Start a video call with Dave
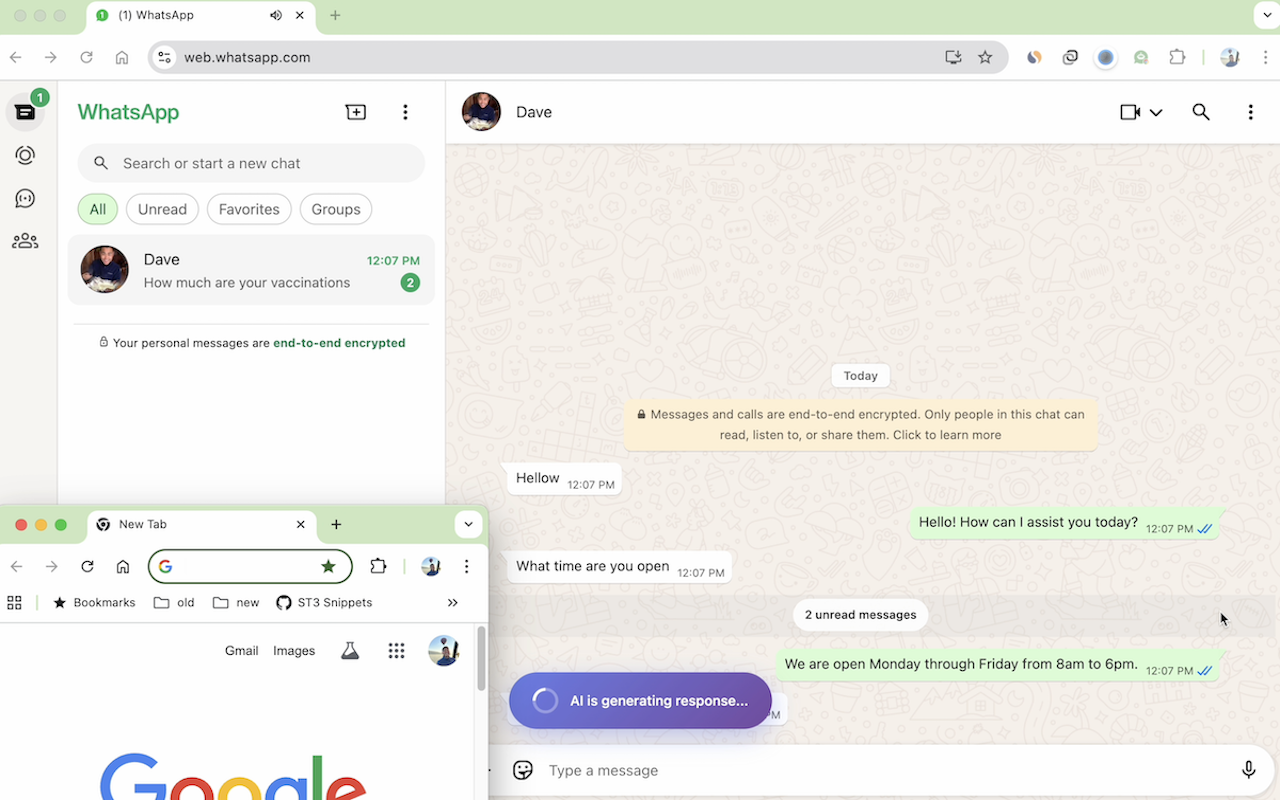 pyautogui.click(x=1130, y=112)
